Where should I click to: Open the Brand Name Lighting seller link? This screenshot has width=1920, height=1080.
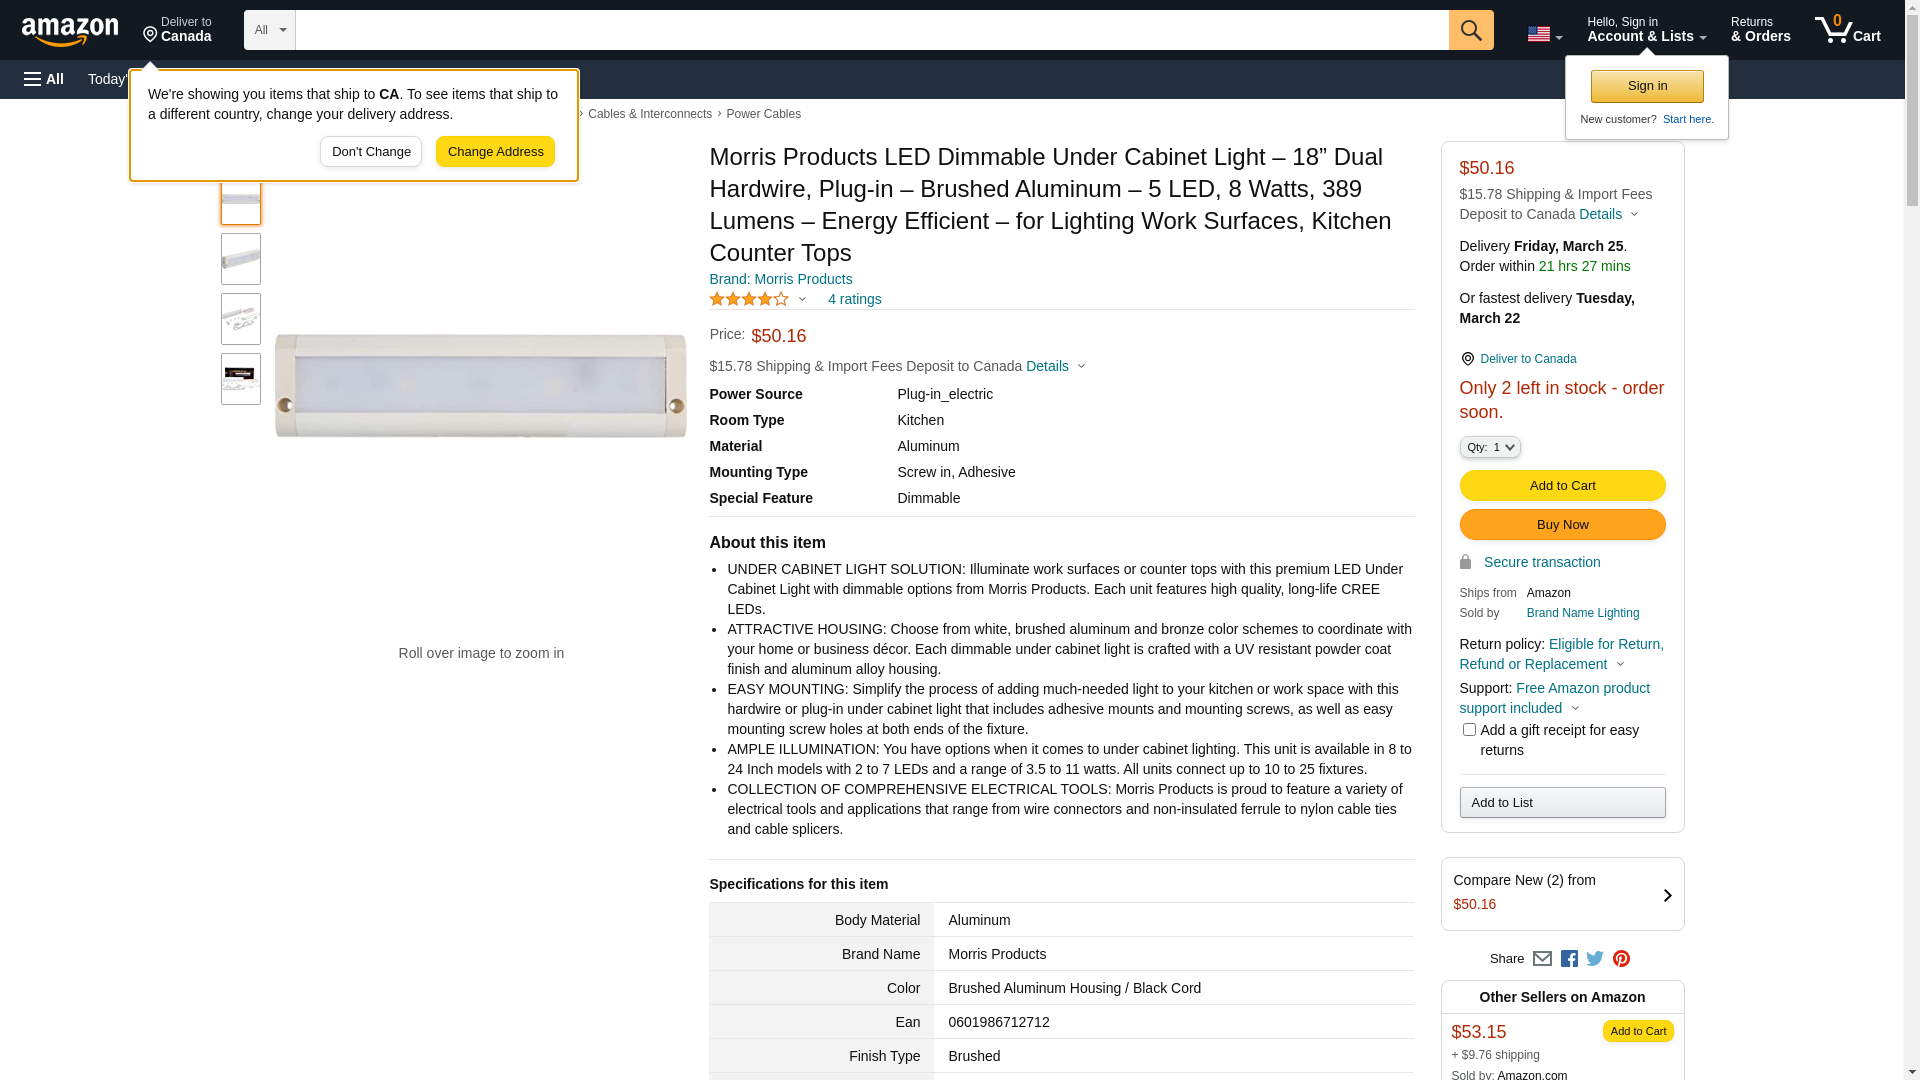tap(1582, 613)
